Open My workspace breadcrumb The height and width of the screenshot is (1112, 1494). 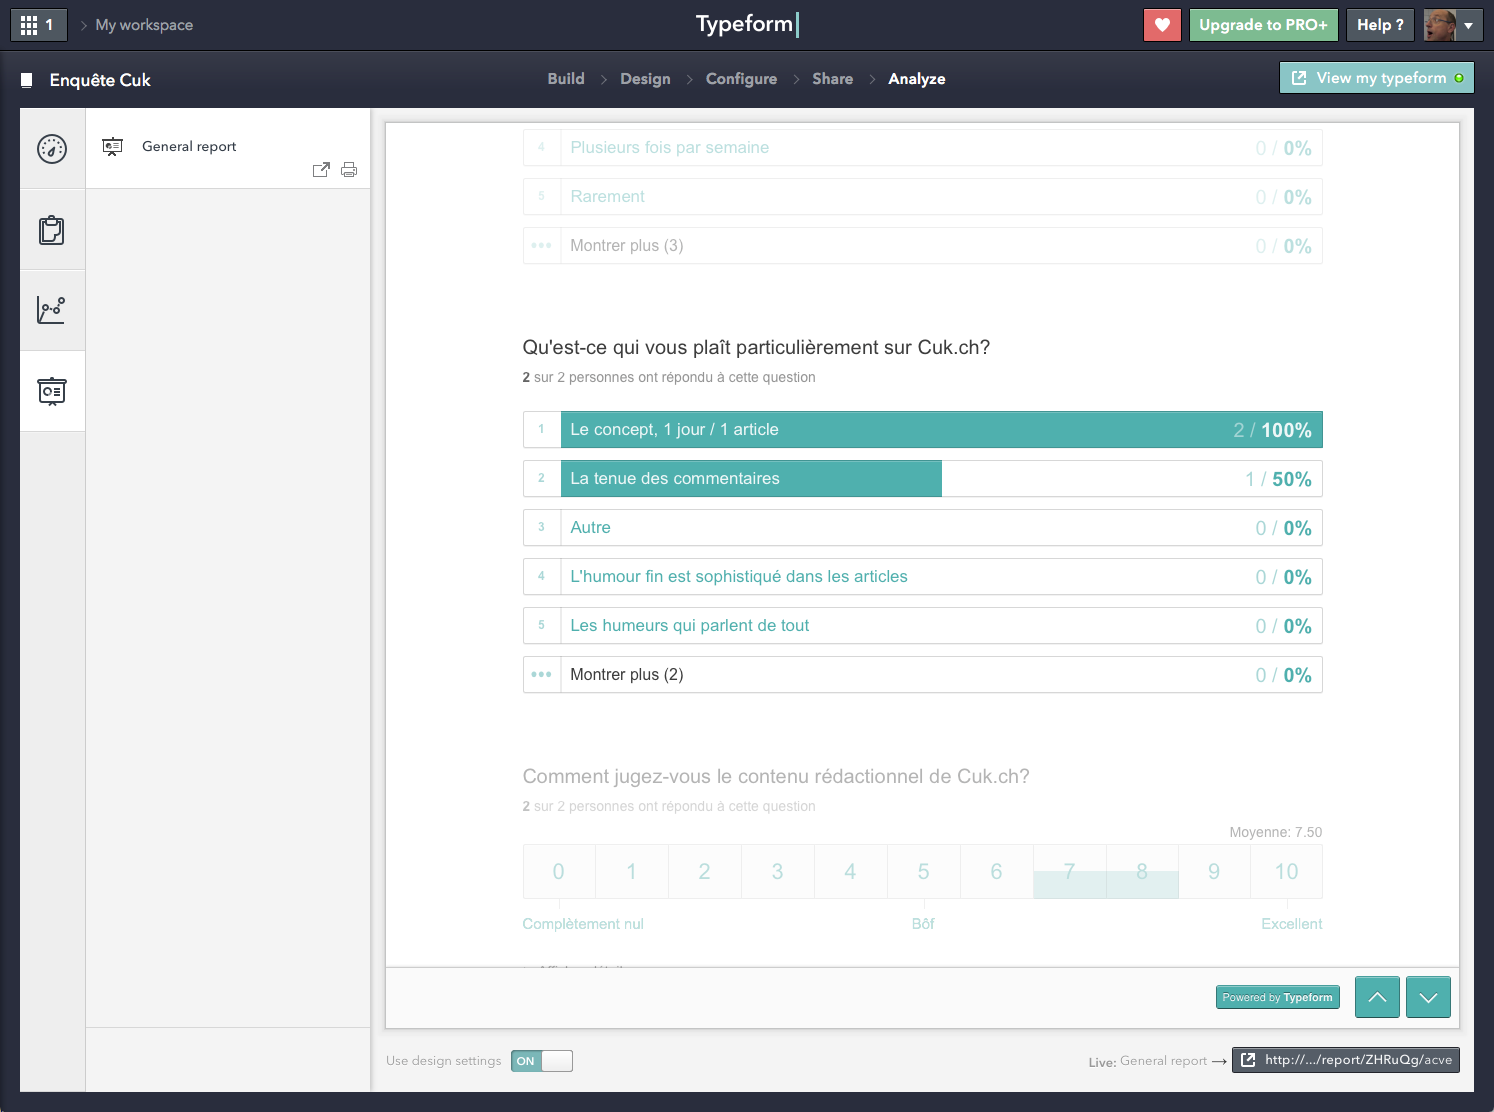[144, 25]
